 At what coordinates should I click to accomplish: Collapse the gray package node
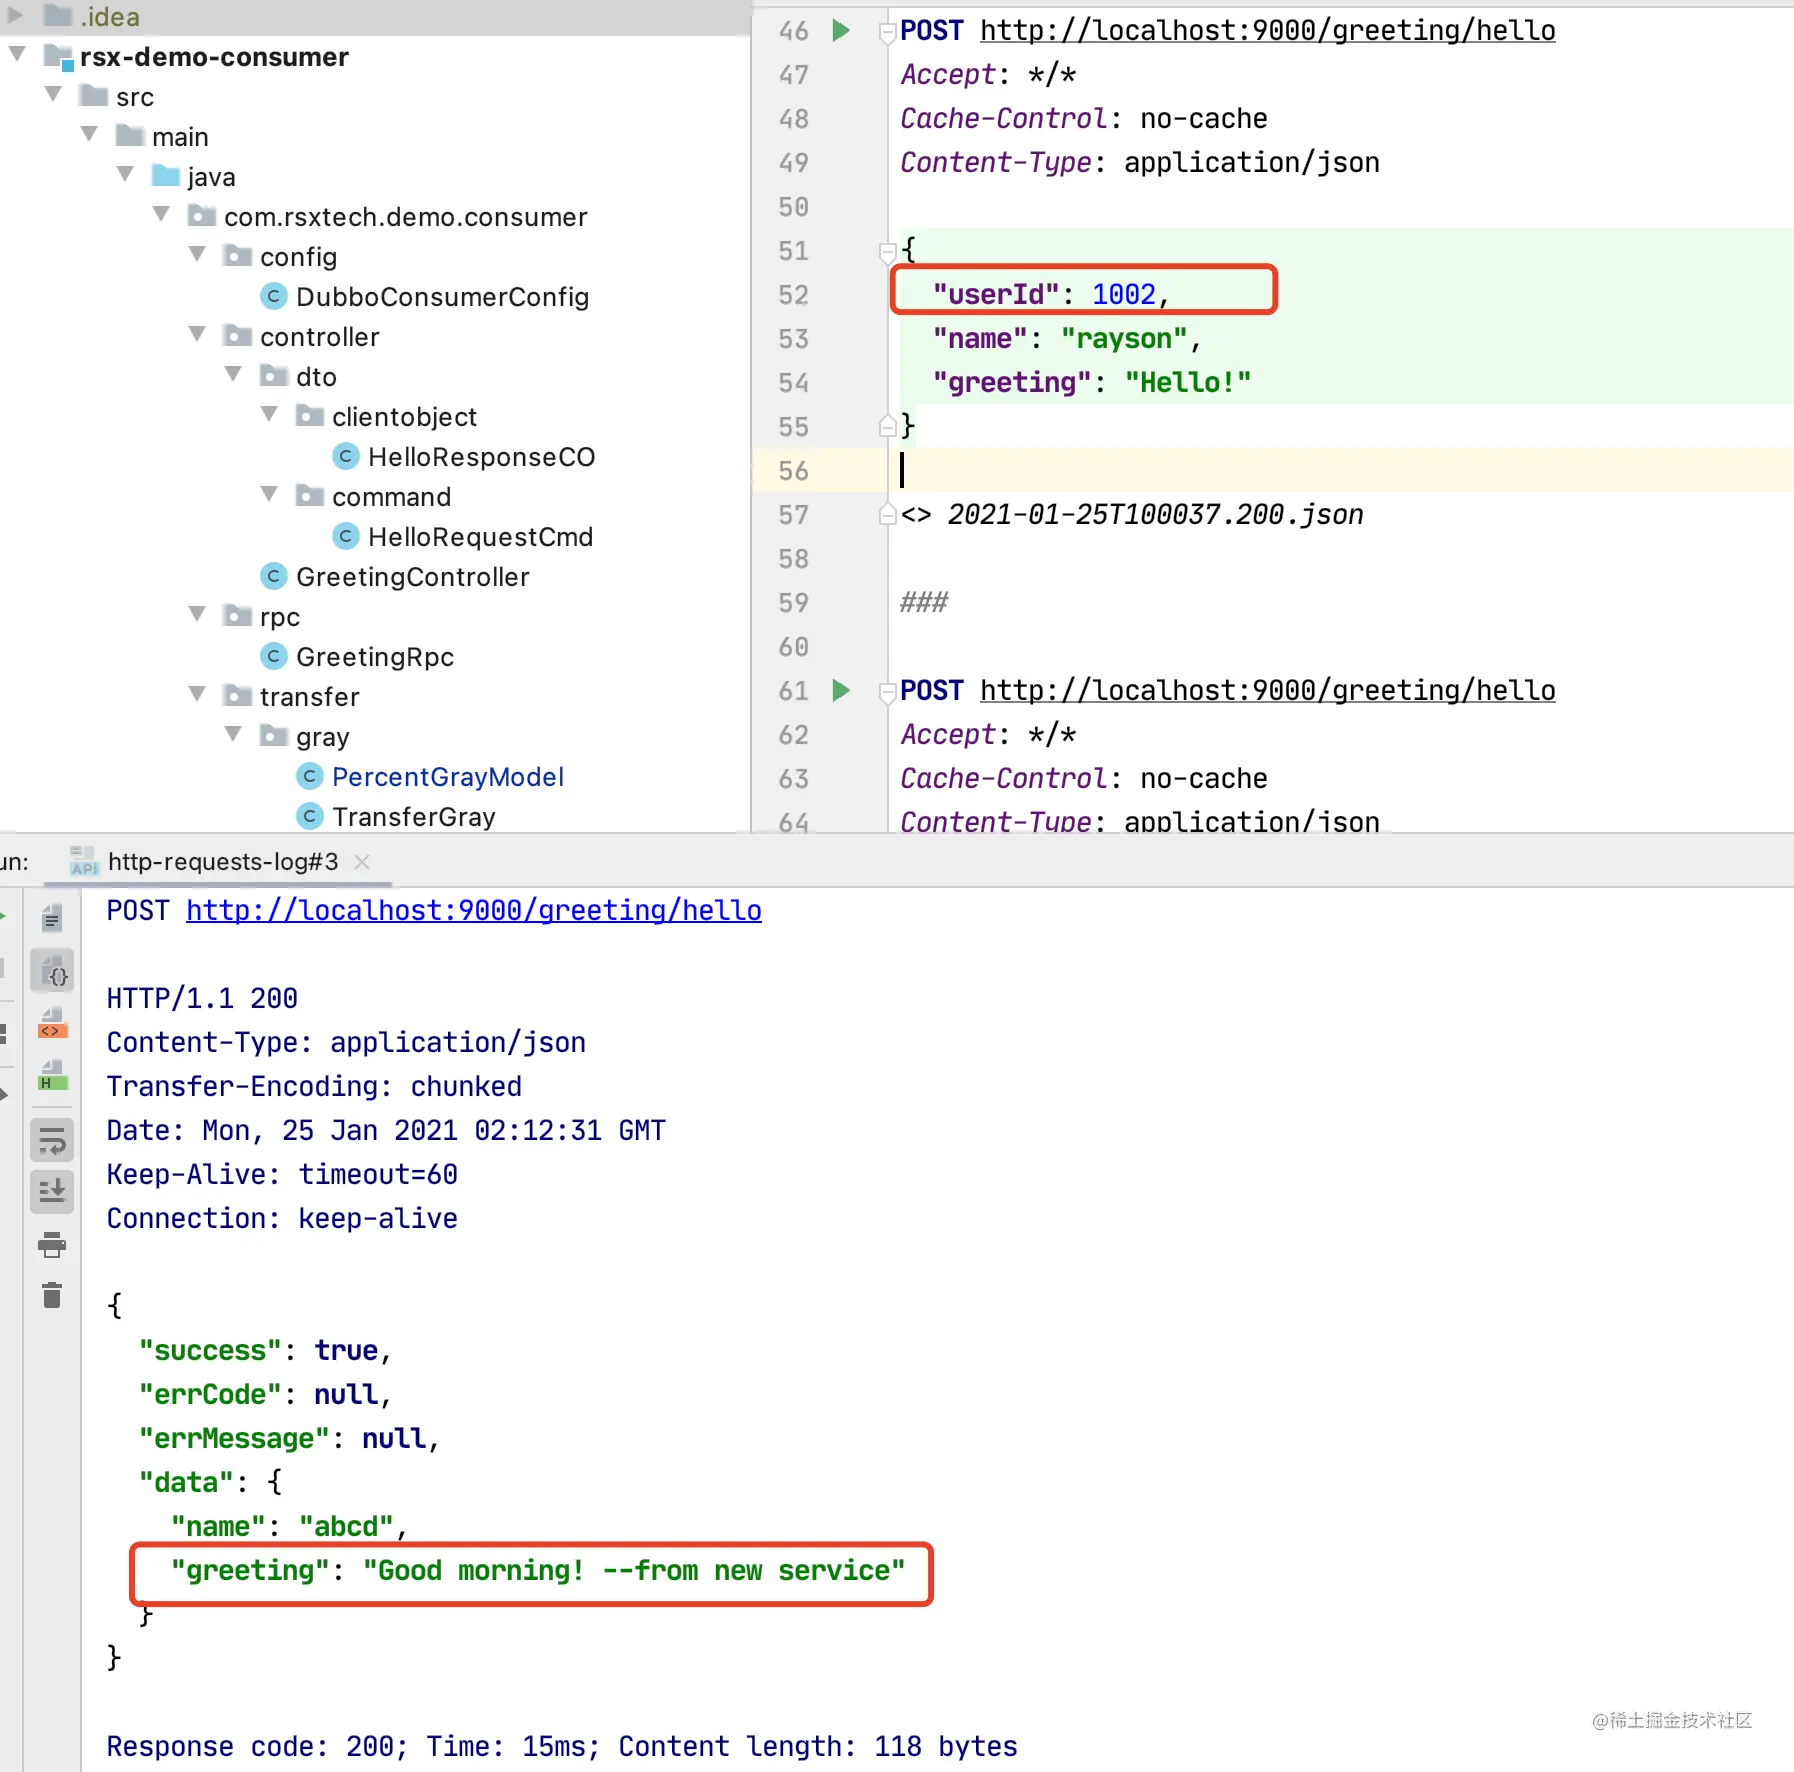[233, 735]
